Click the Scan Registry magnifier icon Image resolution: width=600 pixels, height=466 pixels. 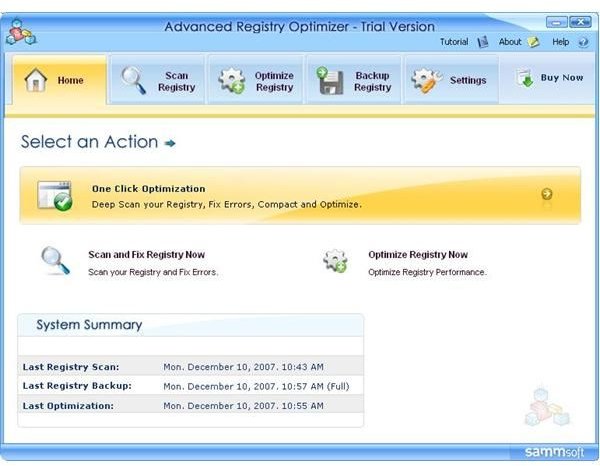pyautogui.click(x=133, y=80)
